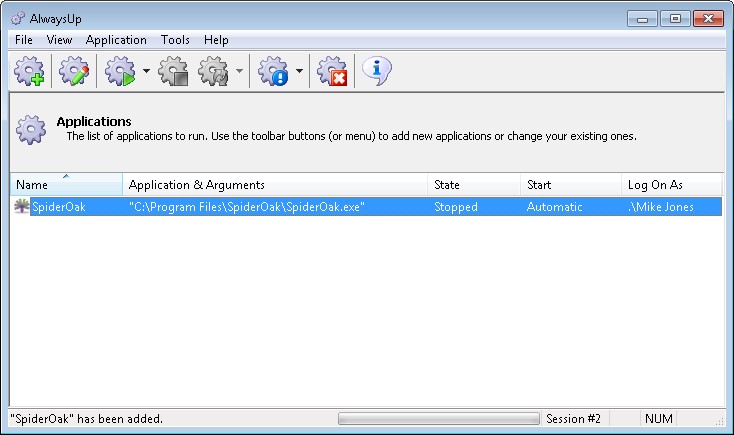The image size is (734, 435).
Task: Click the window resize grip corner
Action: point(719,421)
